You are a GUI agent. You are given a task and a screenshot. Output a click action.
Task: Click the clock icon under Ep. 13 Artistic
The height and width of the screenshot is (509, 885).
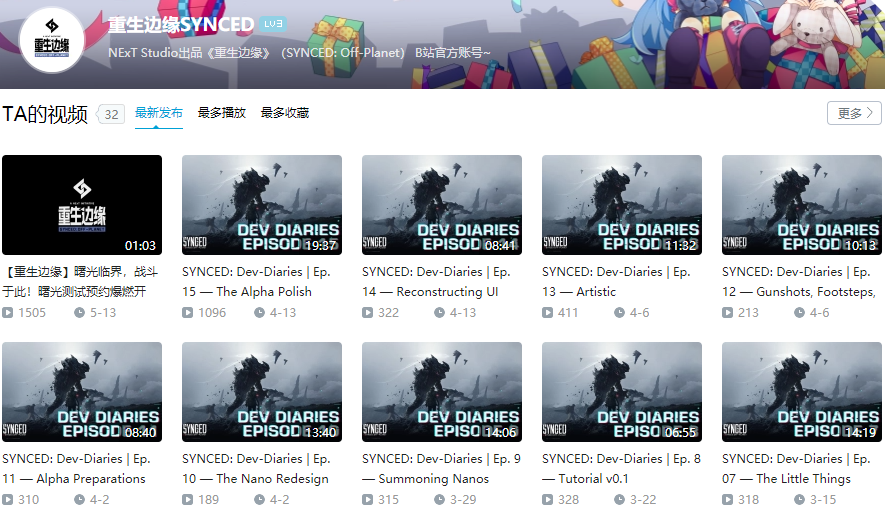pyautogui.click(x=619, y=313)
